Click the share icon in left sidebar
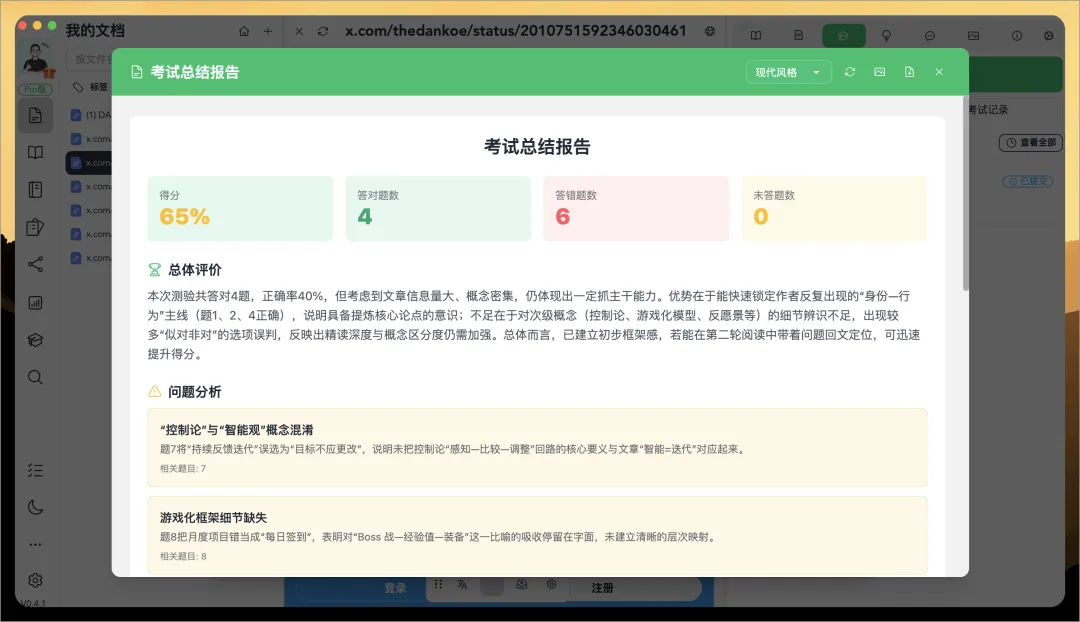The image size is (1080, 622). 35,265
